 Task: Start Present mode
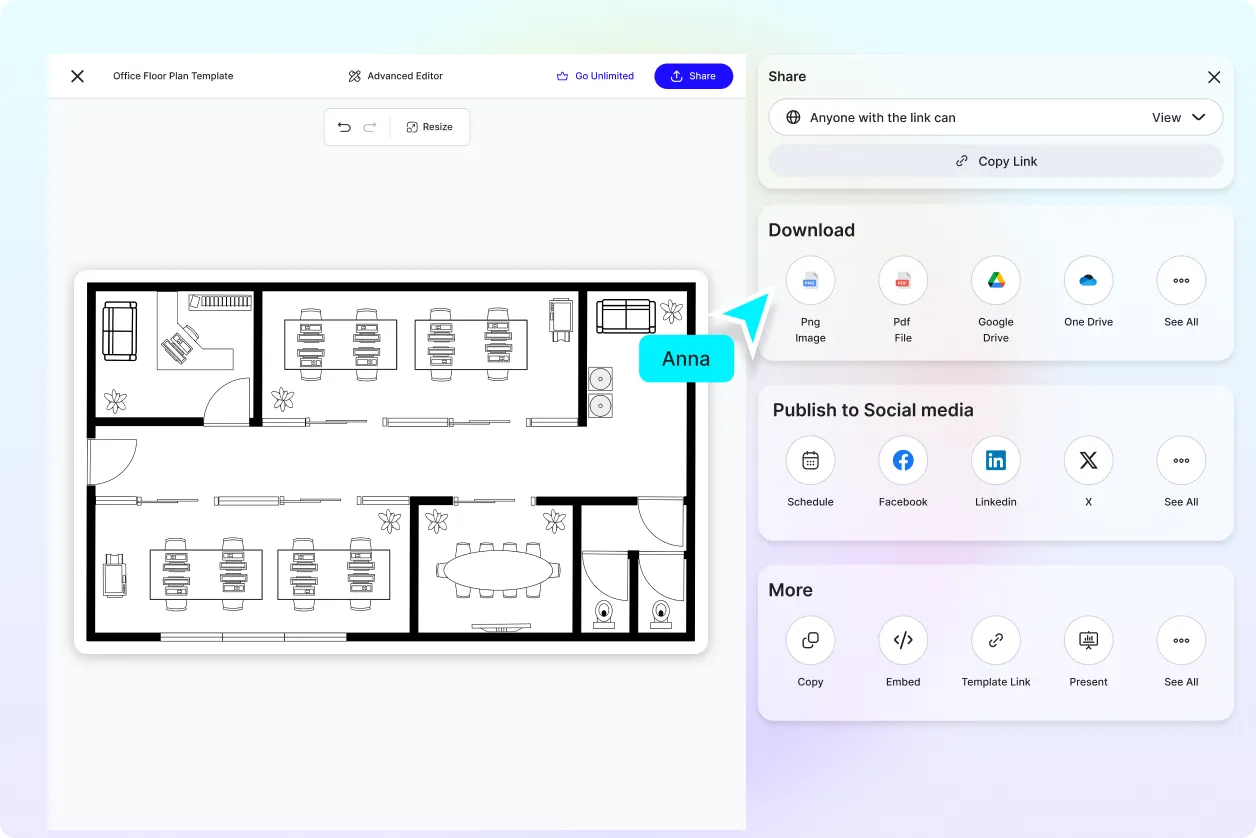(x=1088, y=641)
